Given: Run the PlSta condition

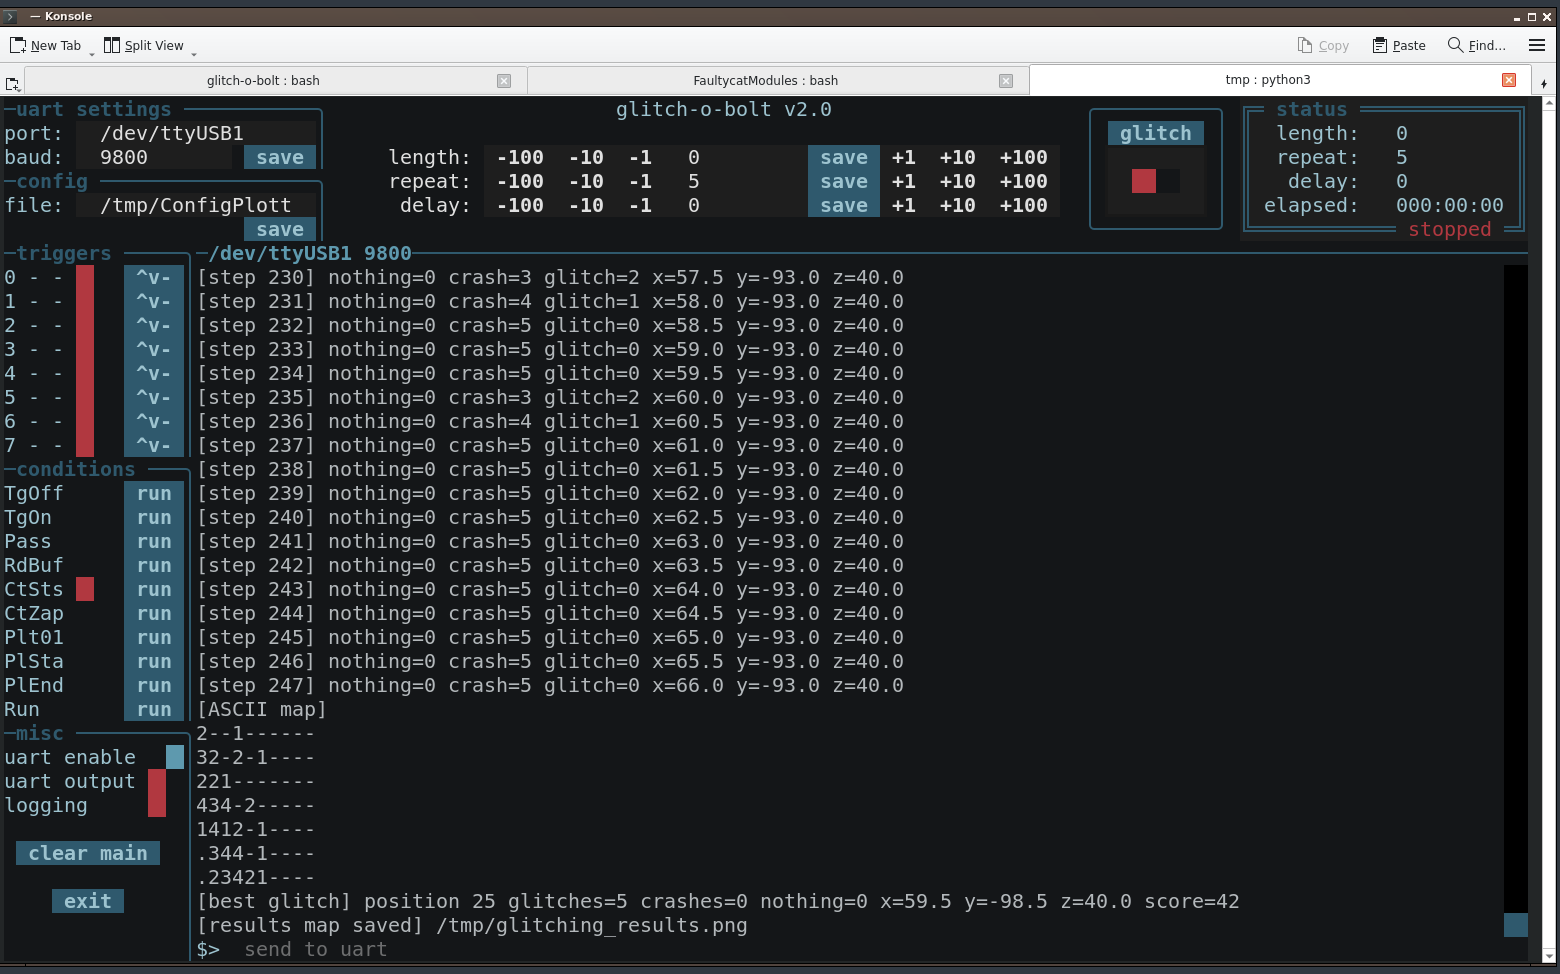Looking at the screenshot, I should point(154,661).
